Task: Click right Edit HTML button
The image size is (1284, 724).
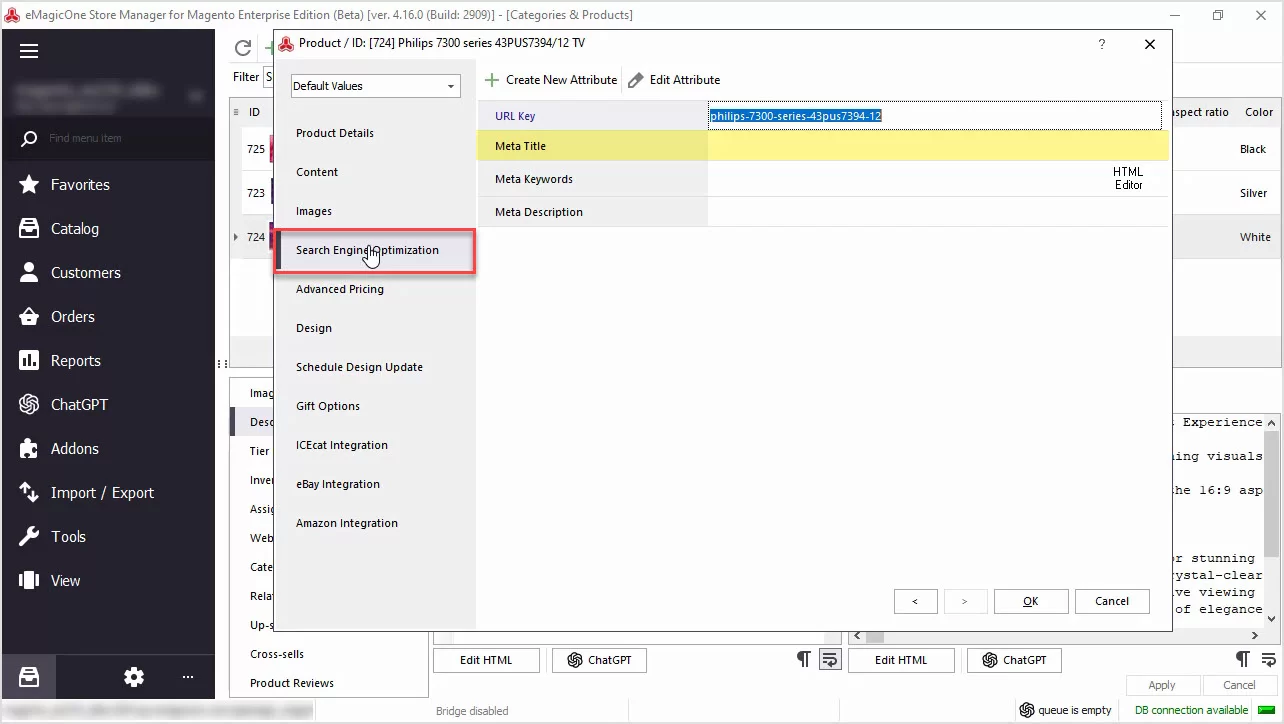Action: (901, 660)
